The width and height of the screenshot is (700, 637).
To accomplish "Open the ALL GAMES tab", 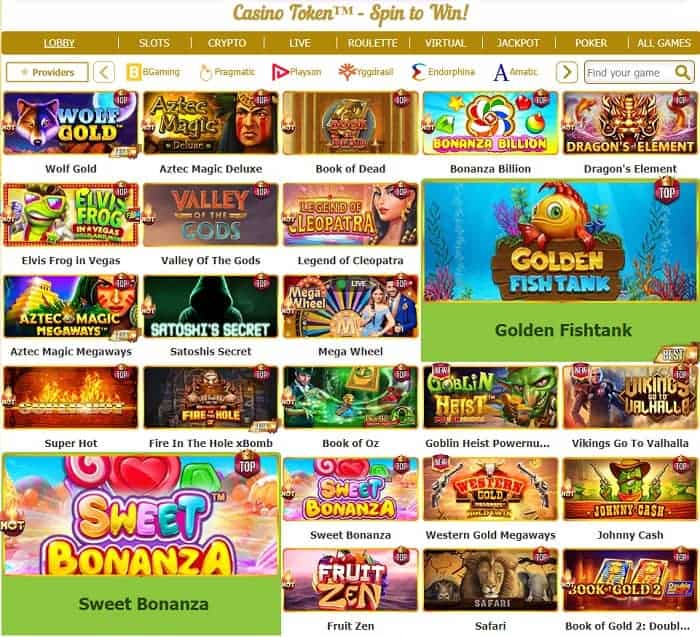I will (x=664, y=43).
